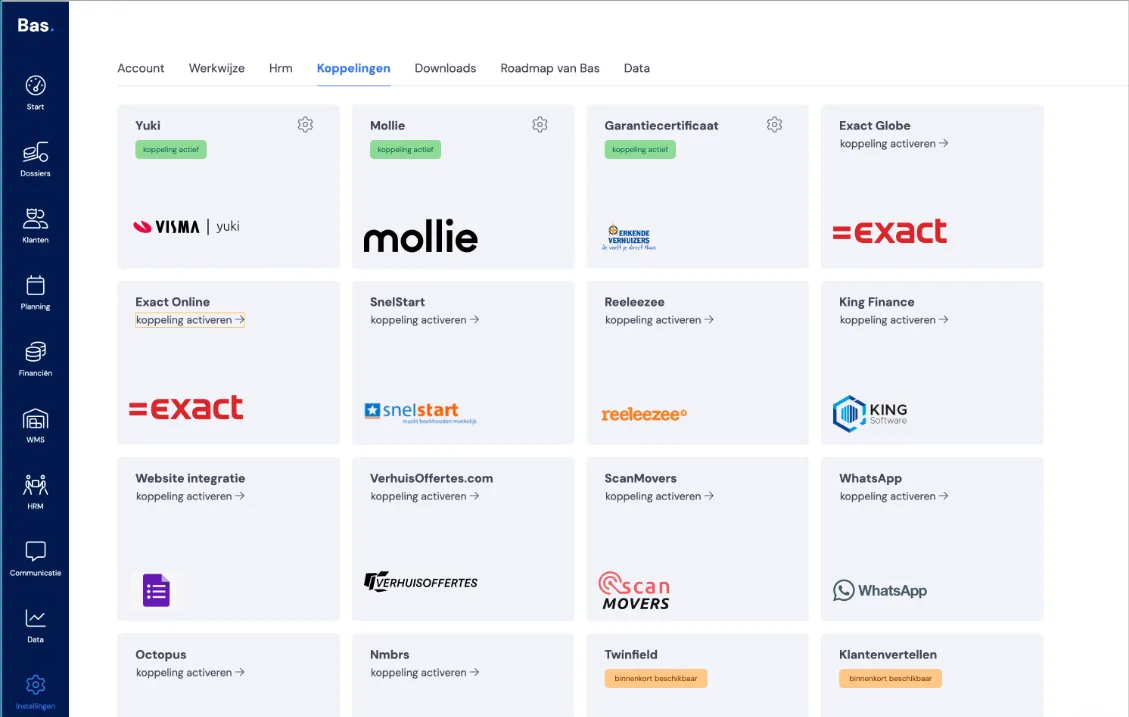The image size is (1129, 717).
Task: Click the reeleezee logo
Action: [x=644, y=414]
